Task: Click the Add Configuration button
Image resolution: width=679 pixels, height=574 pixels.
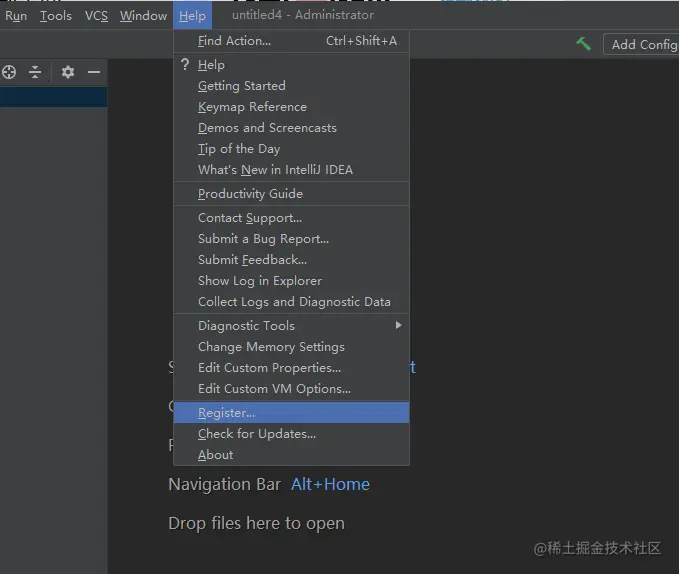Action: (x=641, y=44)
